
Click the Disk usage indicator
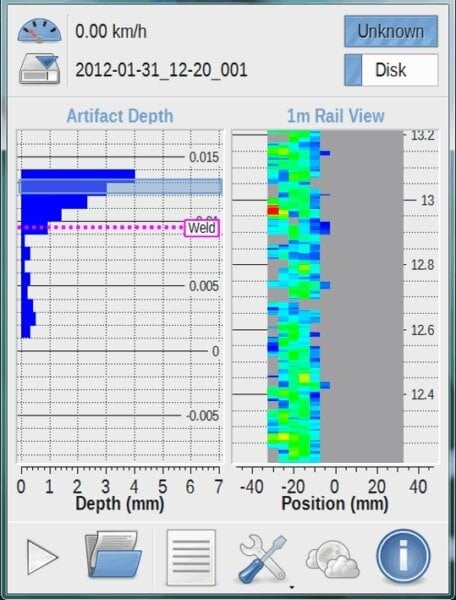point(391,70)
